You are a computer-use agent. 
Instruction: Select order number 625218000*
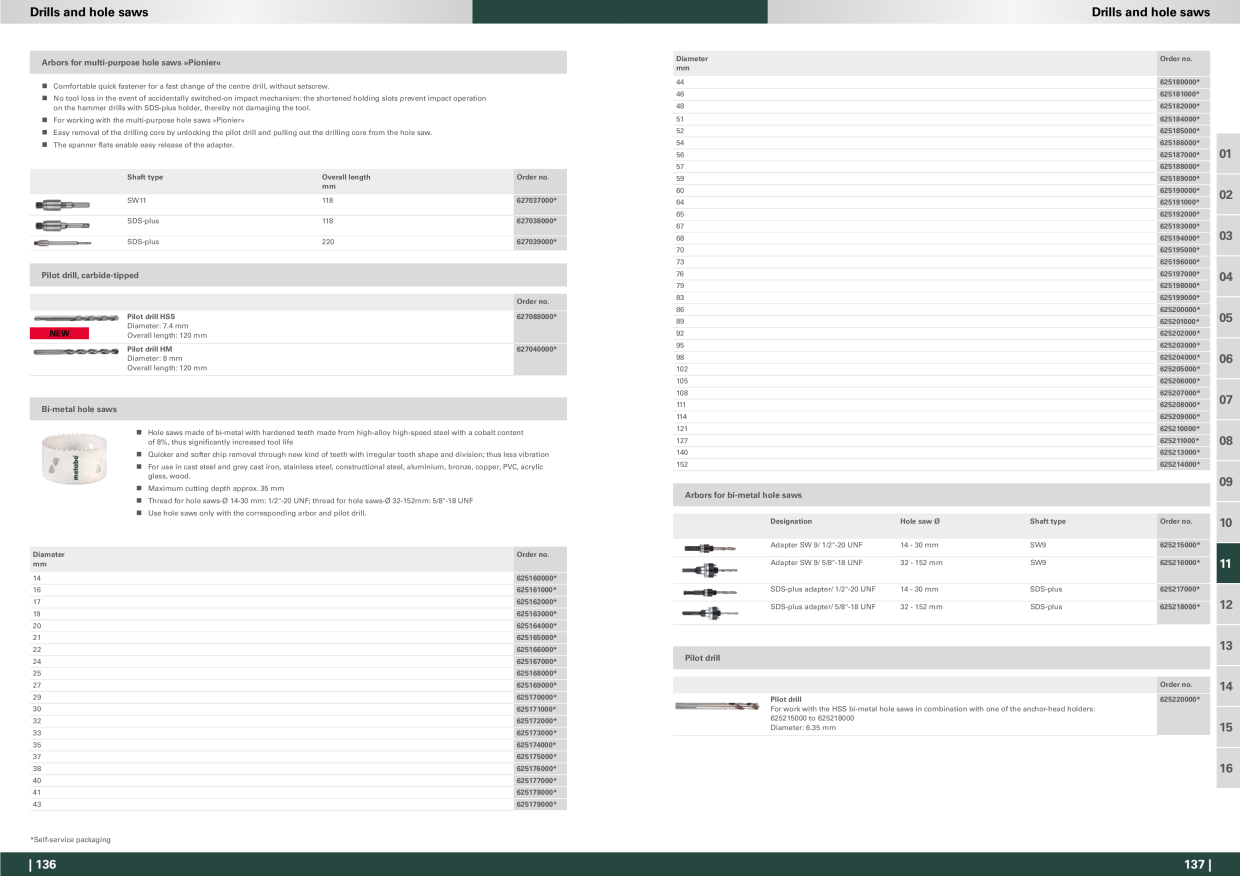point(1179,606)
